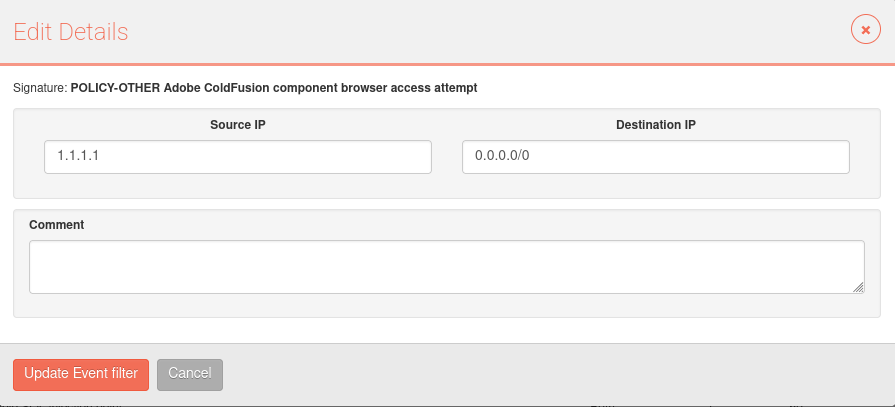The height and width of the screenshot is (407, 895).
Task: Click inside the empty Comment text area
Action: (446, 267)
